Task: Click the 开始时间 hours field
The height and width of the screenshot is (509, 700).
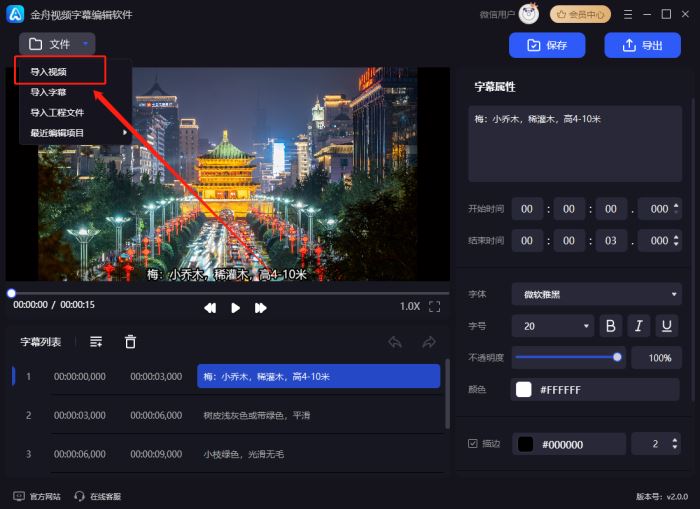Action: point(527,209)
